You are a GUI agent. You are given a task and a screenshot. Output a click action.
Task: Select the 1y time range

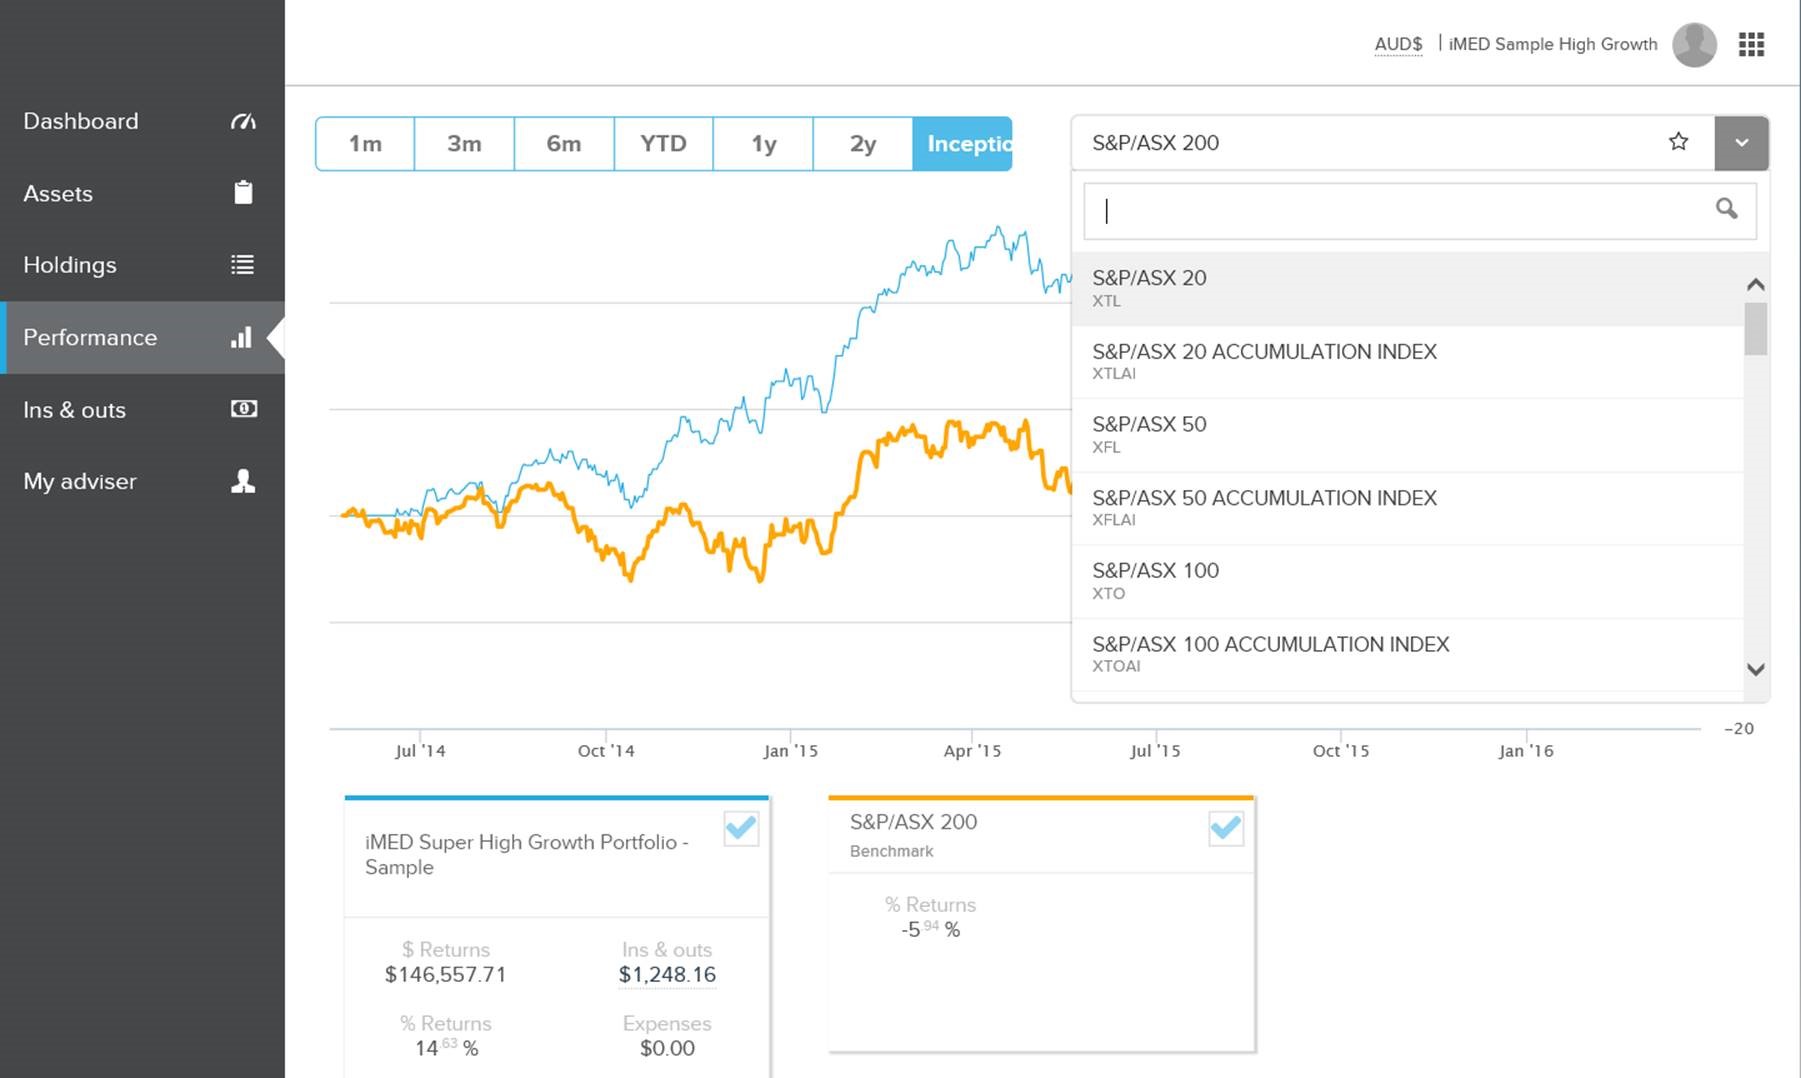(763, 144)
